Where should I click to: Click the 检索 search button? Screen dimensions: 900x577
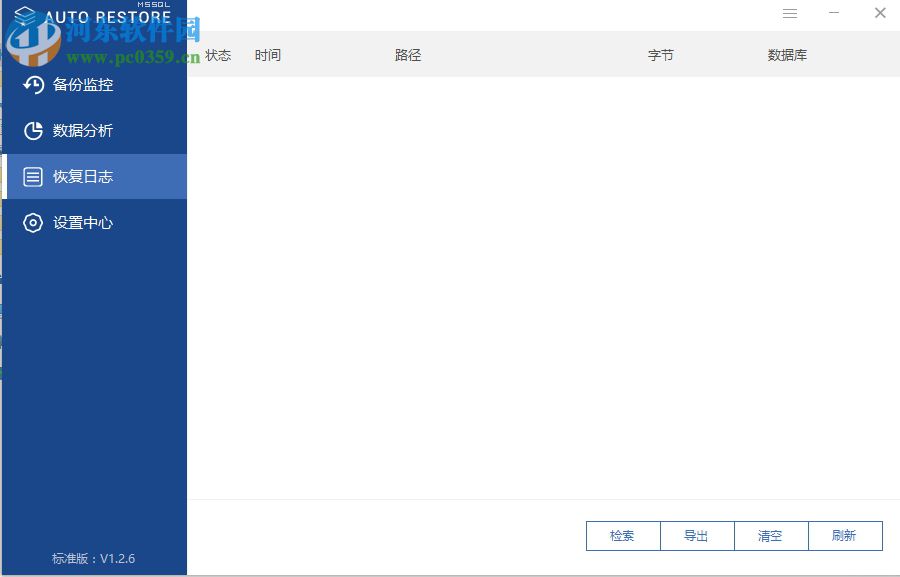point(623,535)
